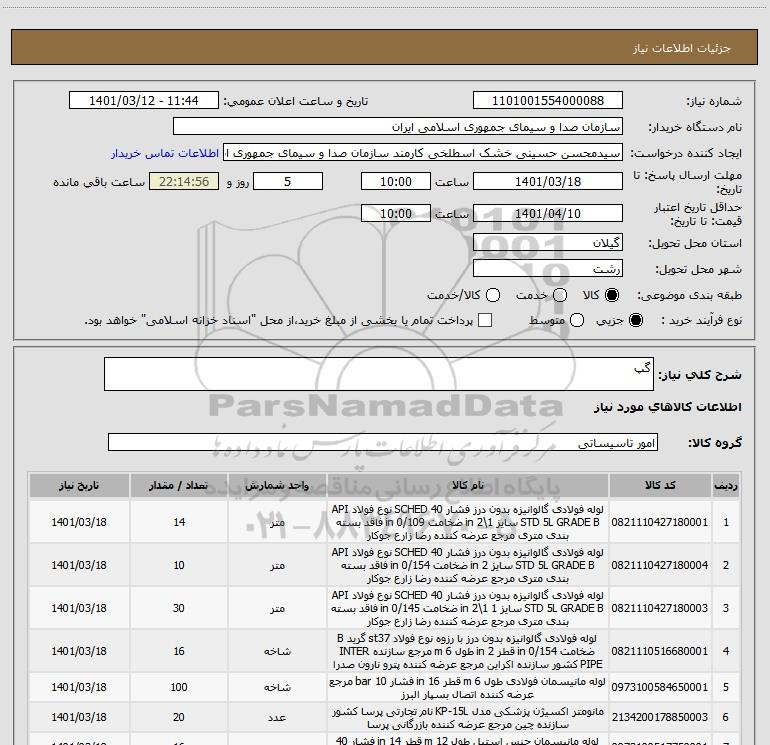Select the خدمت radio button
Viewport: 770px width, 745px height.
[x=560, y=295]
